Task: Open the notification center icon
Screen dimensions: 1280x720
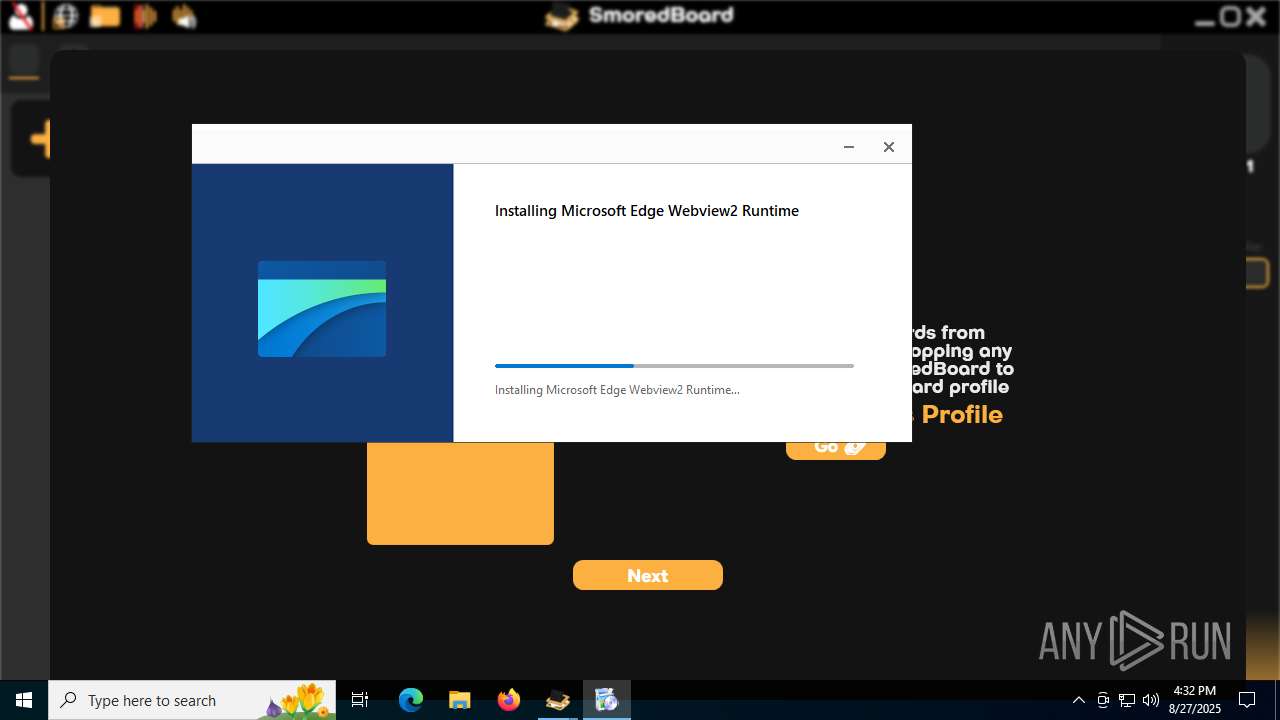Action: 1247,700
